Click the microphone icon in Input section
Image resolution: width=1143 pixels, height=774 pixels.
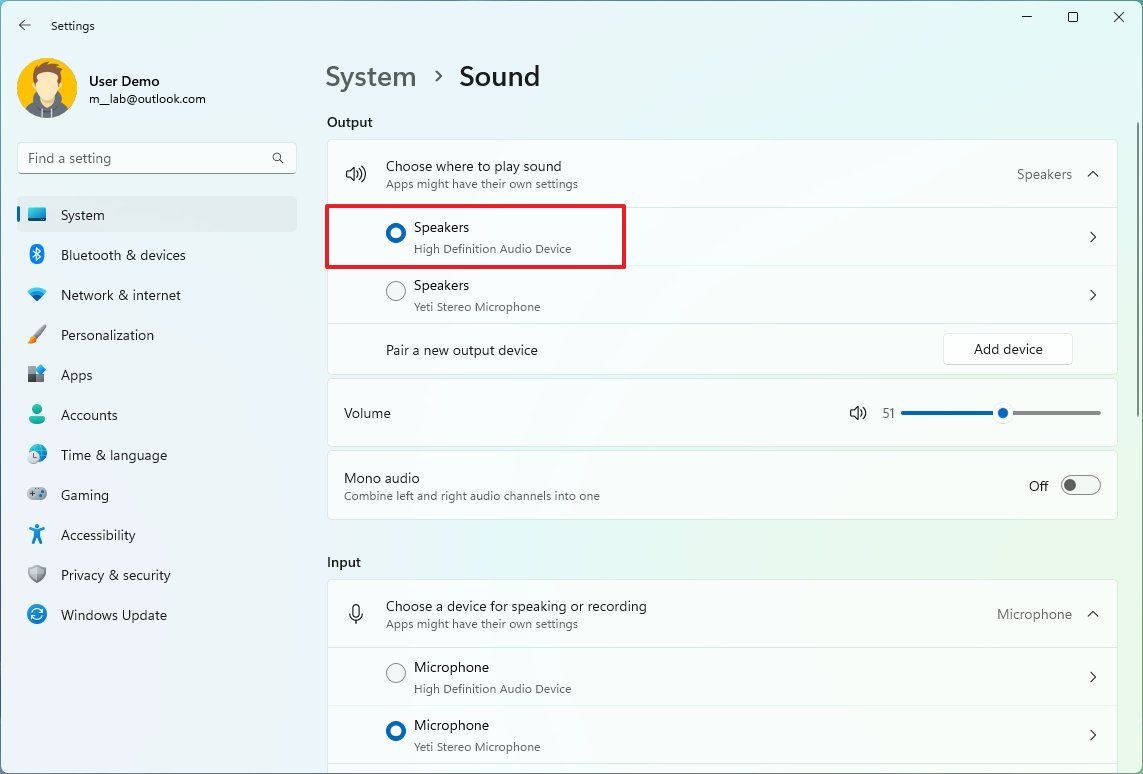(356, 613)
